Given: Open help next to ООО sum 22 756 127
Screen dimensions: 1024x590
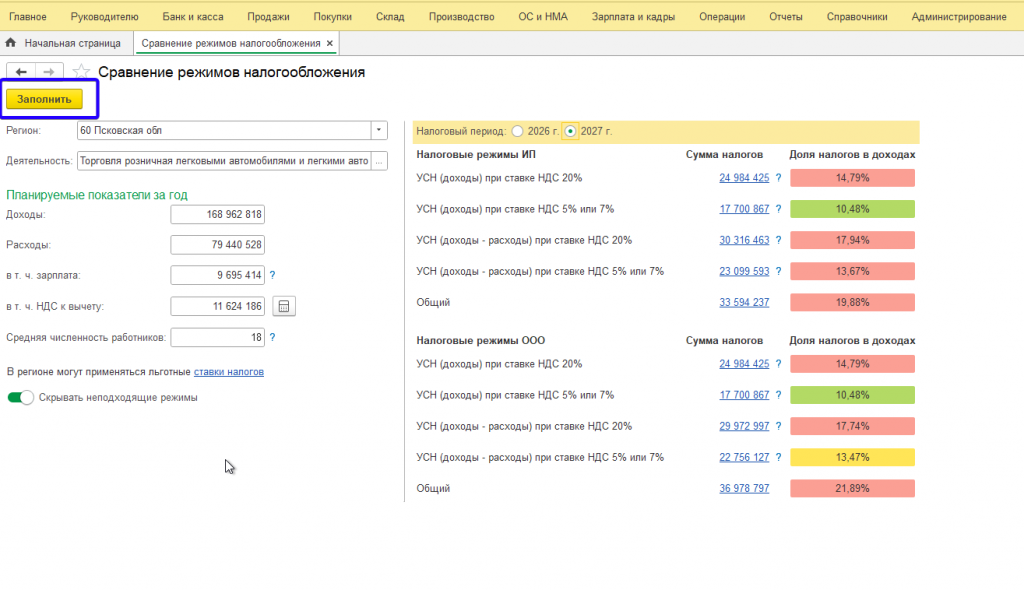Looking at the screenshot, I should [x=778, y=457].
